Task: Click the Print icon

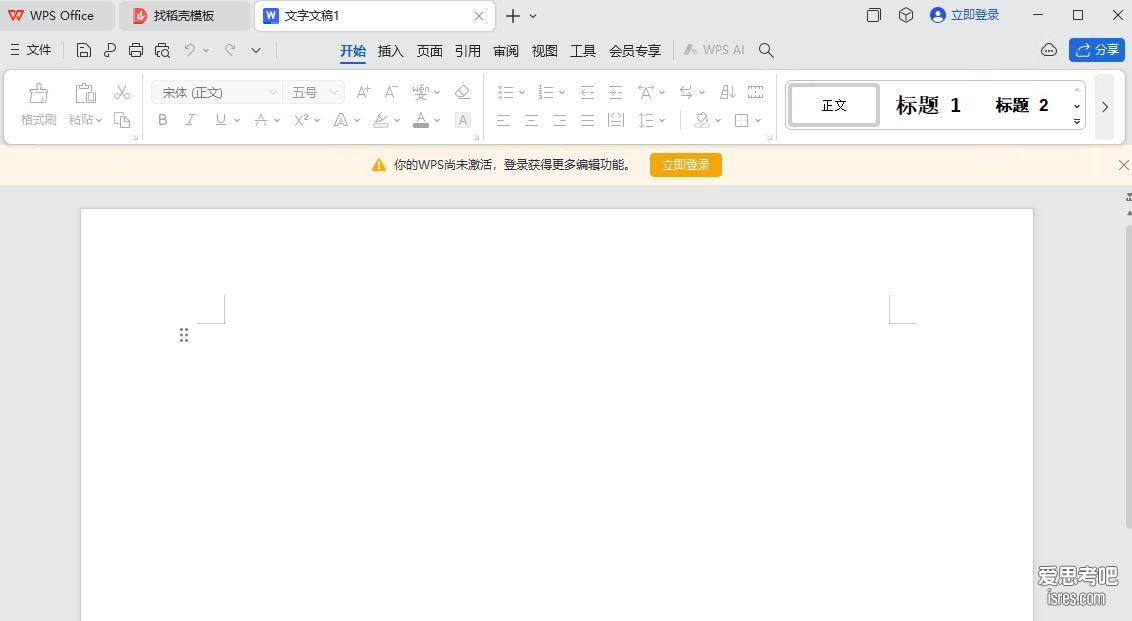Action: (x=136, y=50)
